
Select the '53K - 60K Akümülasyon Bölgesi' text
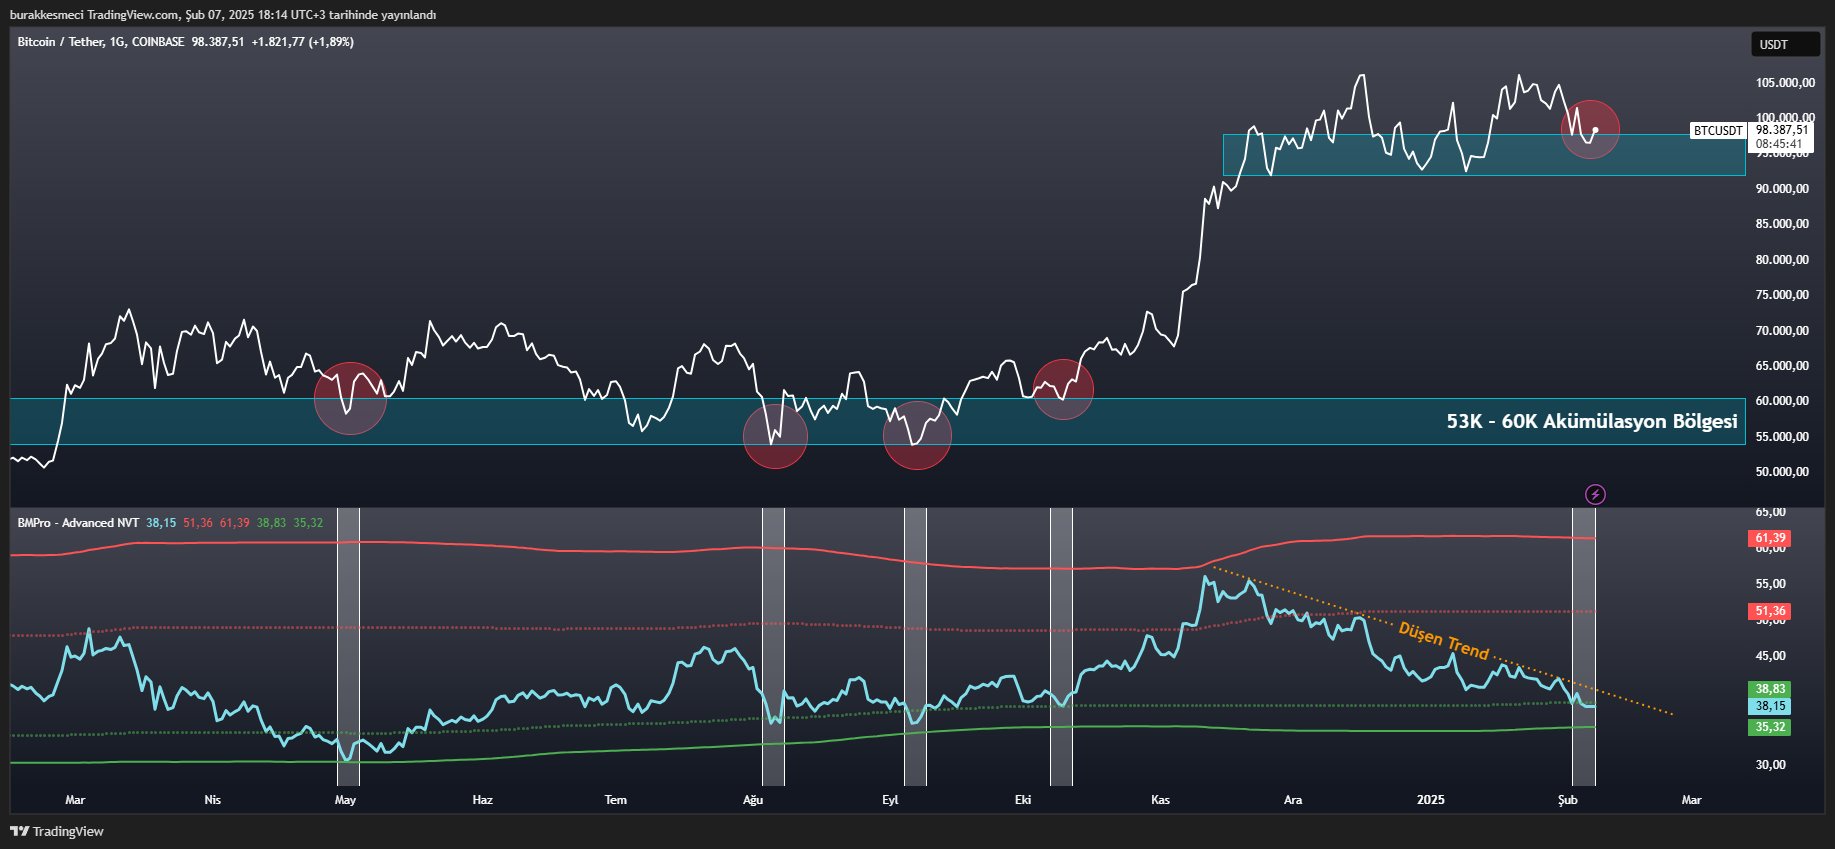pos(1591,422)
